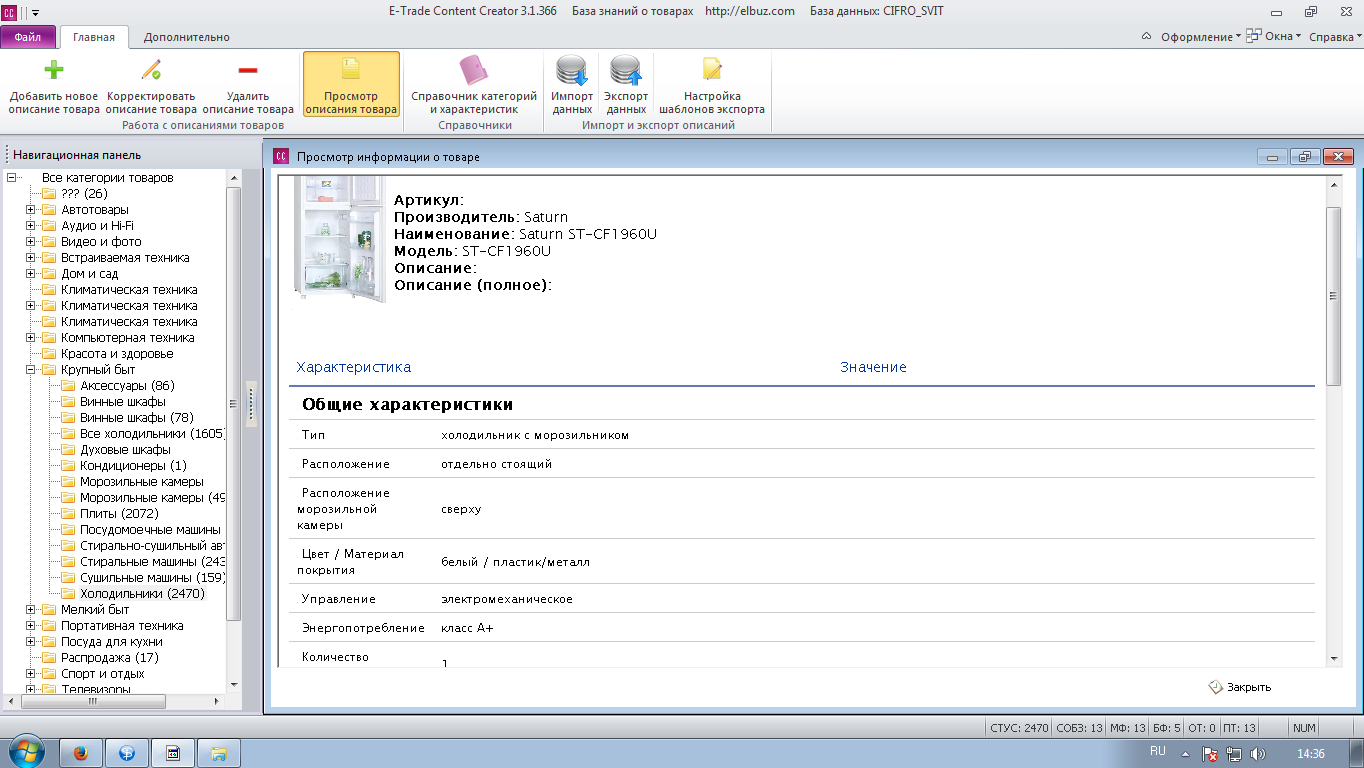
Task: Click the Красота и здоровье folder icon
Action: click(49, 354)
